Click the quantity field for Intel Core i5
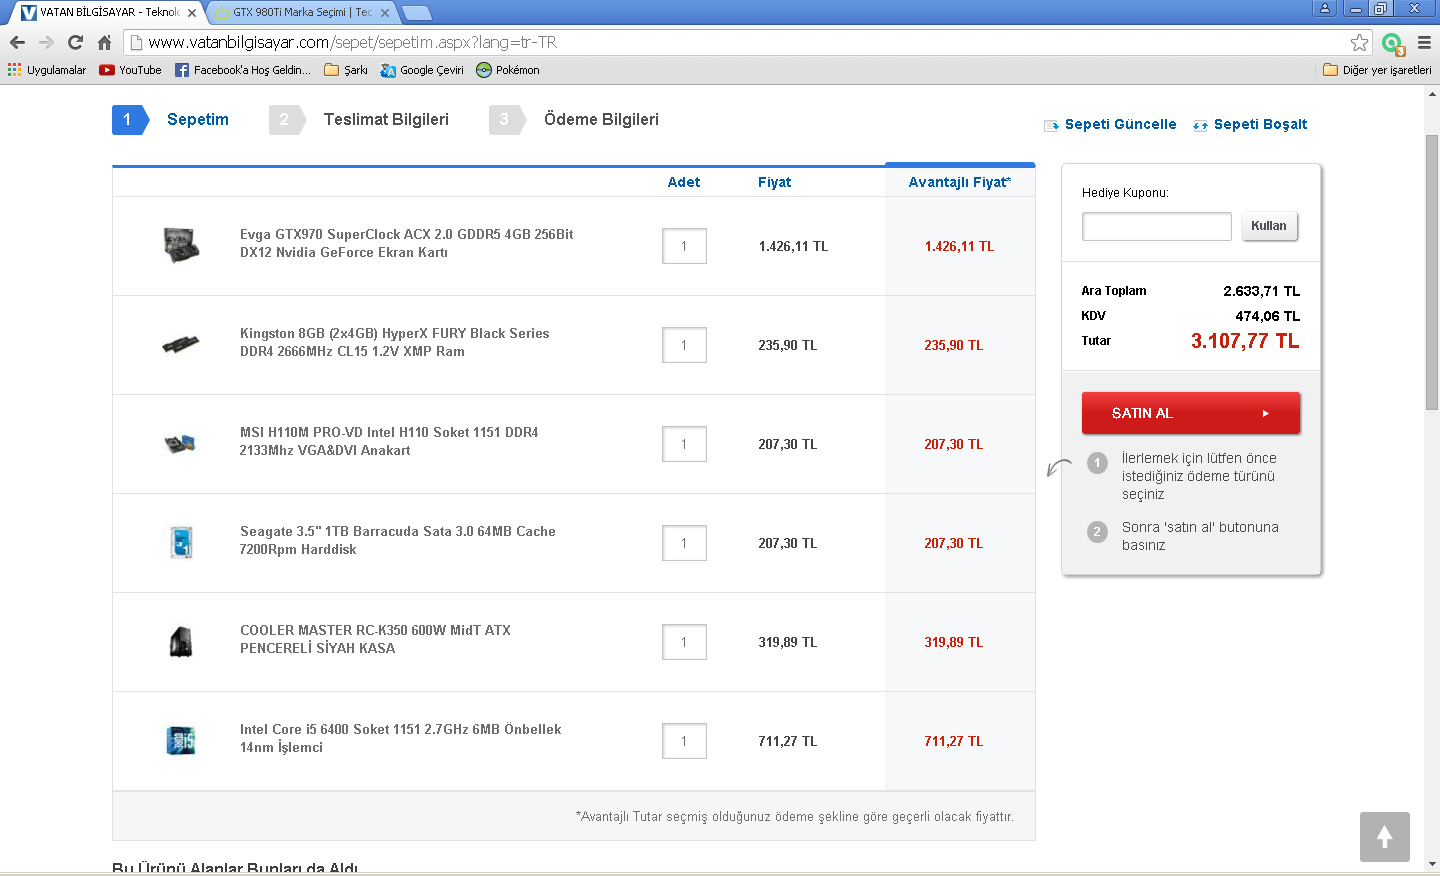Screen dimensions: 1440x876 (684, 741)
